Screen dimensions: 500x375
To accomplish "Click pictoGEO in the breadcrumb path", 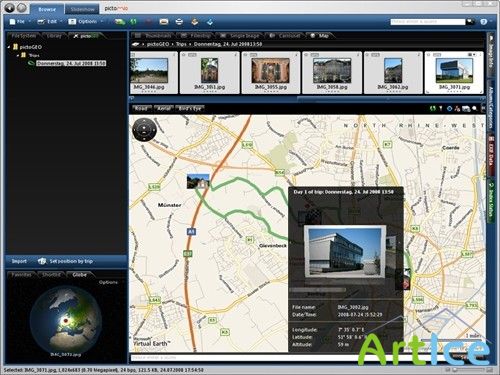I will click(x=158, y=44).
